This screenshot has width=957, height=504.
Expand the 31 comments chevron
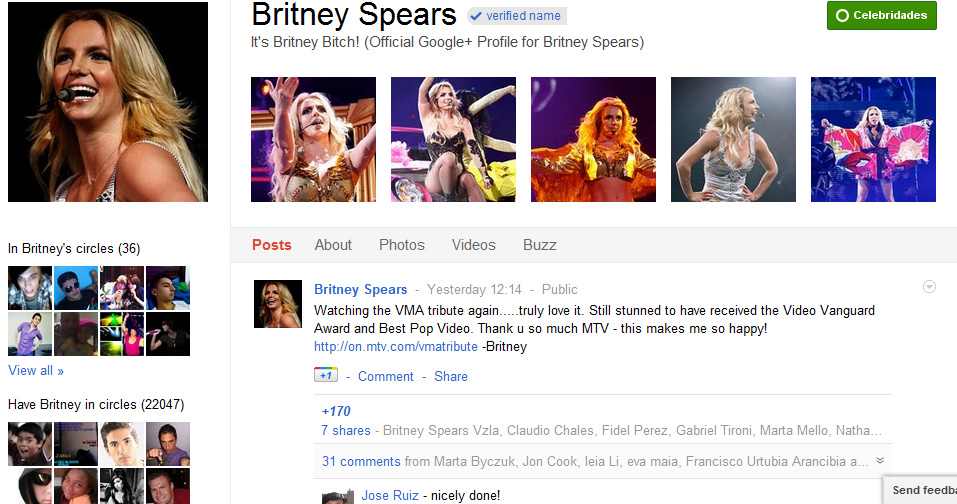click(x=880, y=461)
